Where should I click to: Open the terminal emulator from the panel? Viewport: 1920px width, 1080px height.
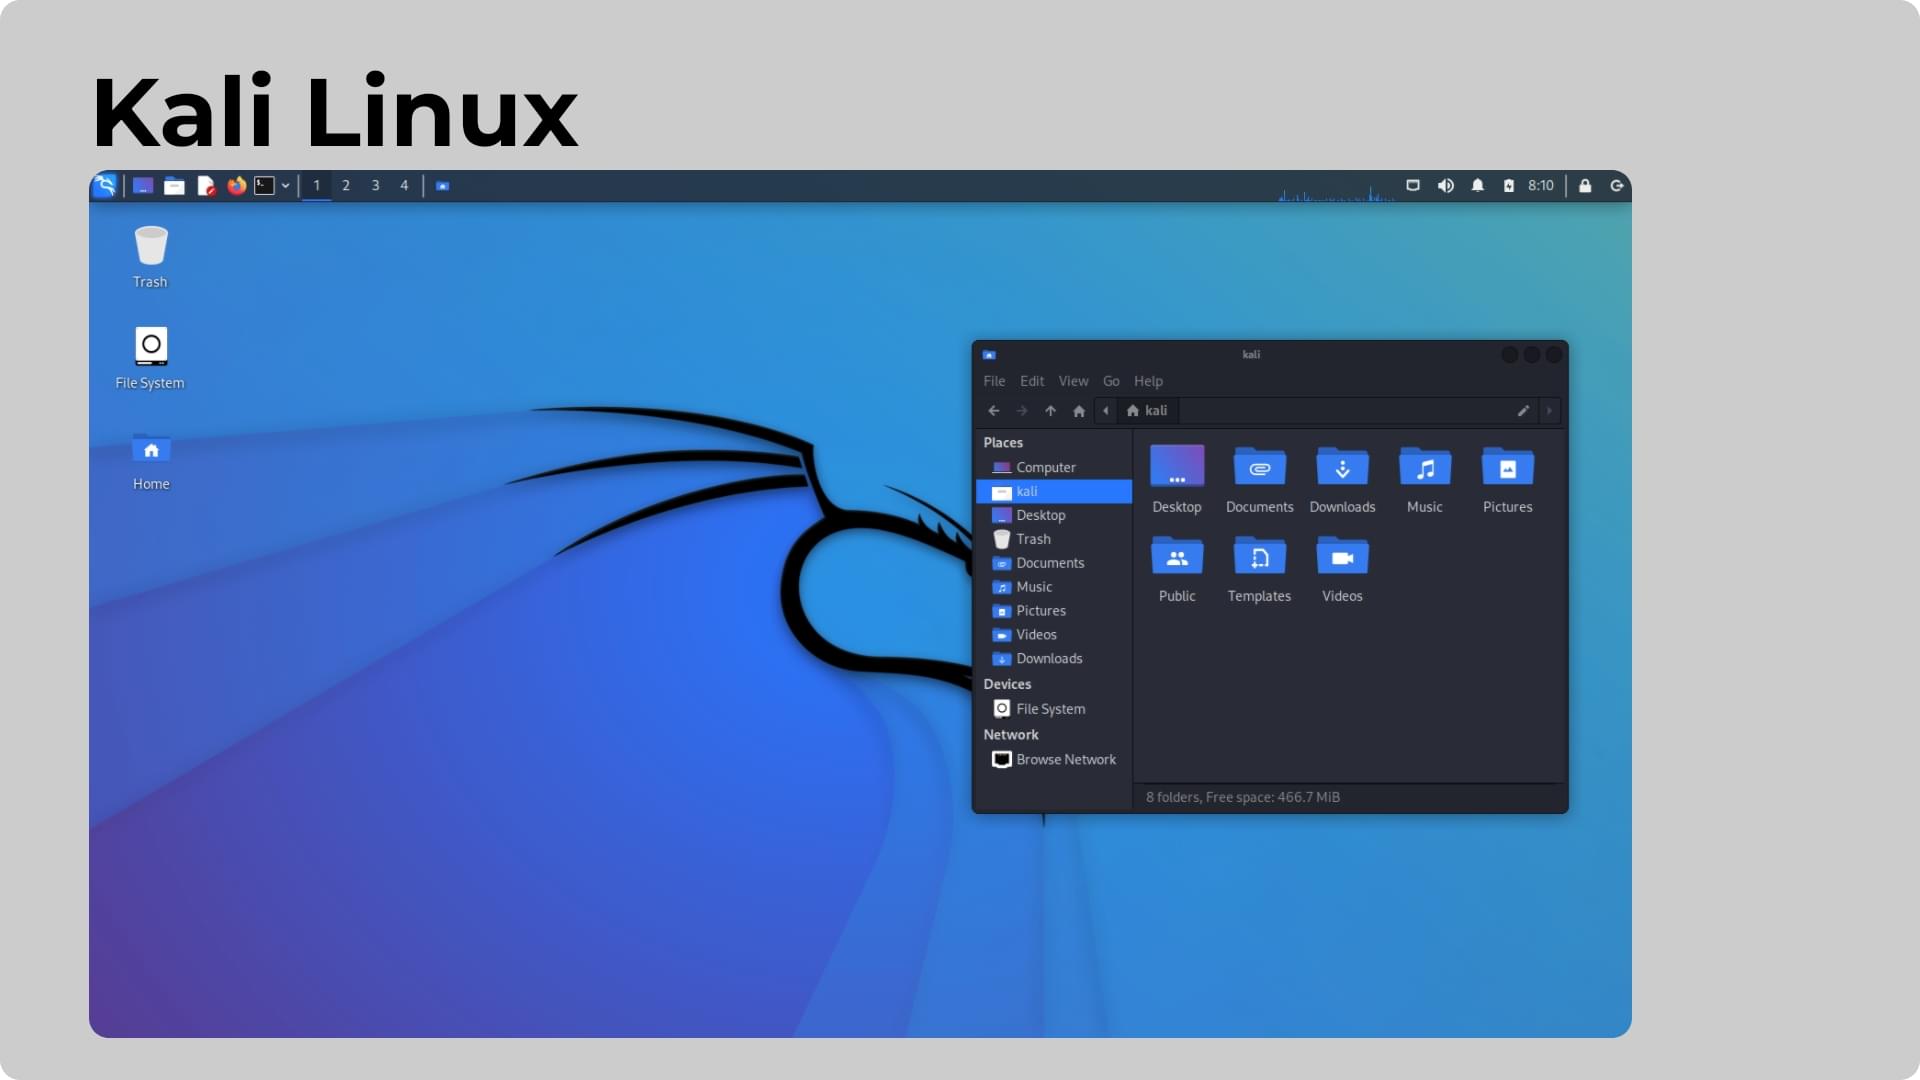264,186
